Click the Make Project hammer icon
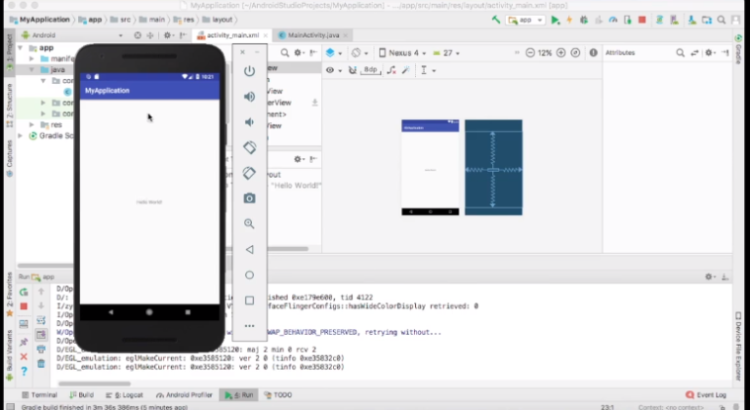750x410 pixels. (497, 19)
